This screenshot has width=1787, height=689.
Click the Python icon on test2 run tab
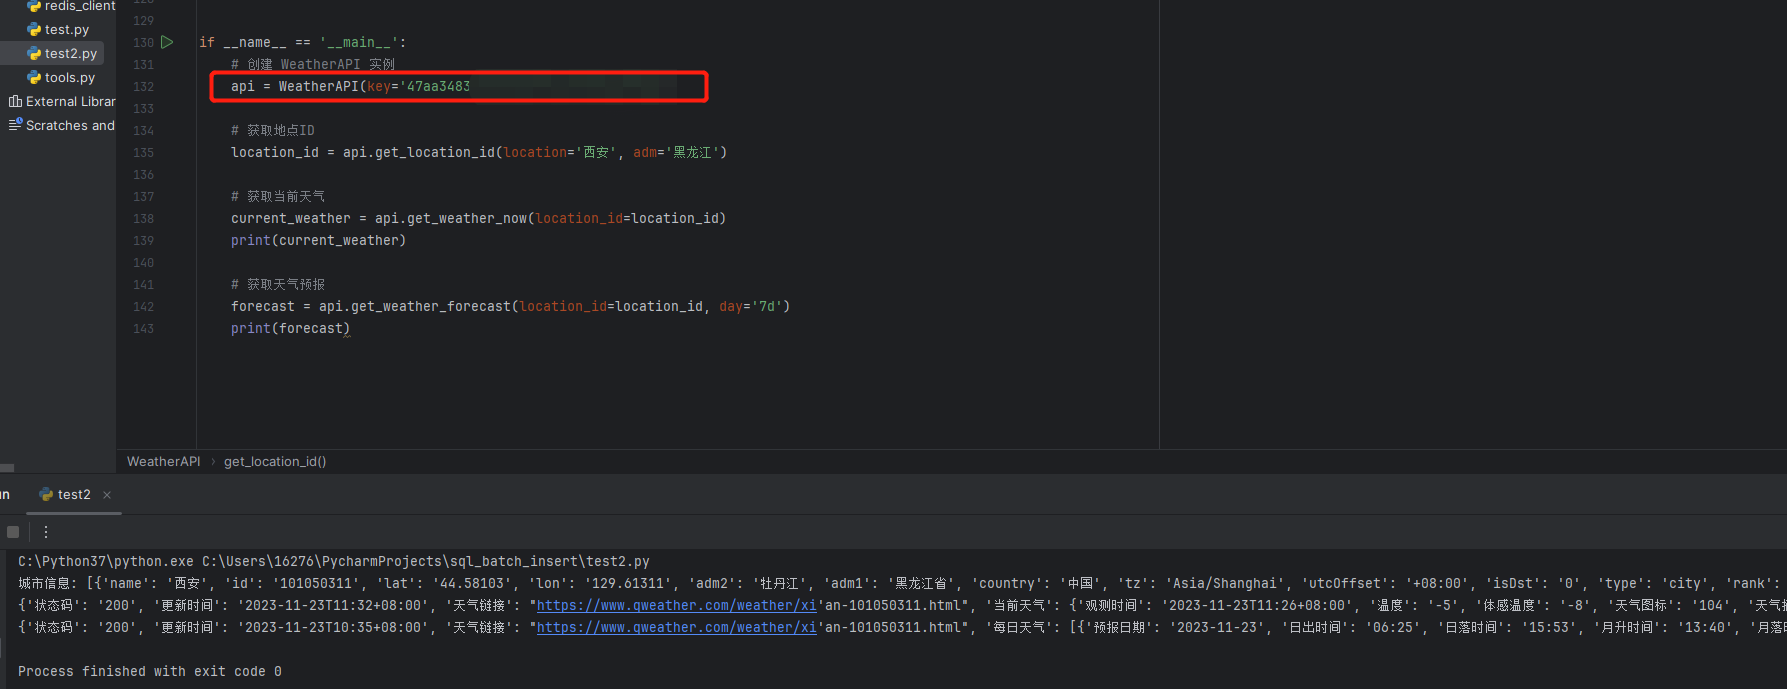[46, 494]
